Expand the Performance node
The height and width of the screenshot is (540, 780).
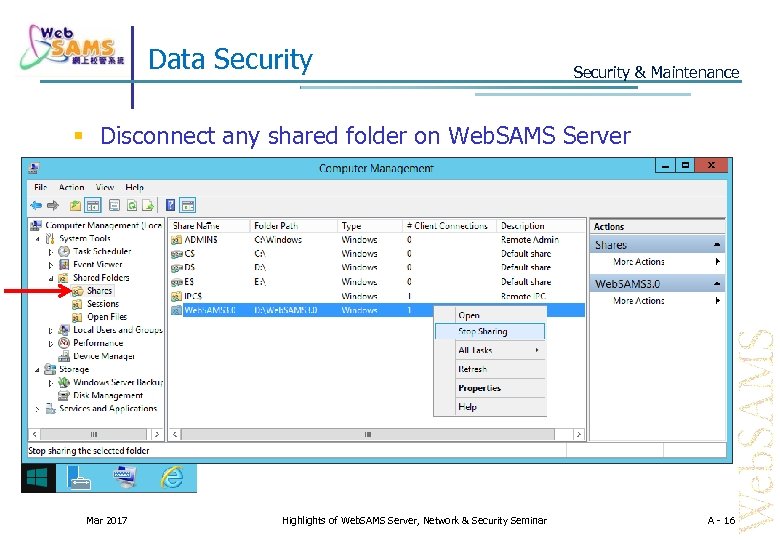pyautogui.click(x=51, y=344)
